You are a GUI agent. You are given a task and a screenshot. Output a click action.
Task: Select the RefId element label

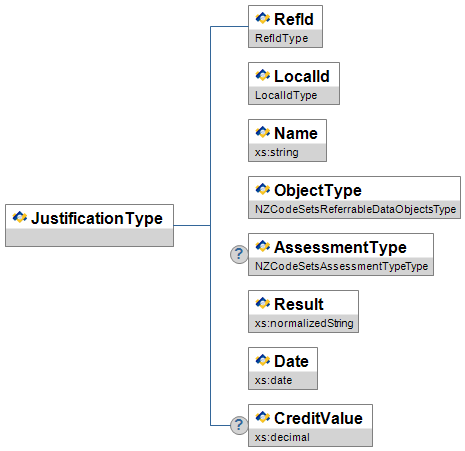click(x=294, y=19)
